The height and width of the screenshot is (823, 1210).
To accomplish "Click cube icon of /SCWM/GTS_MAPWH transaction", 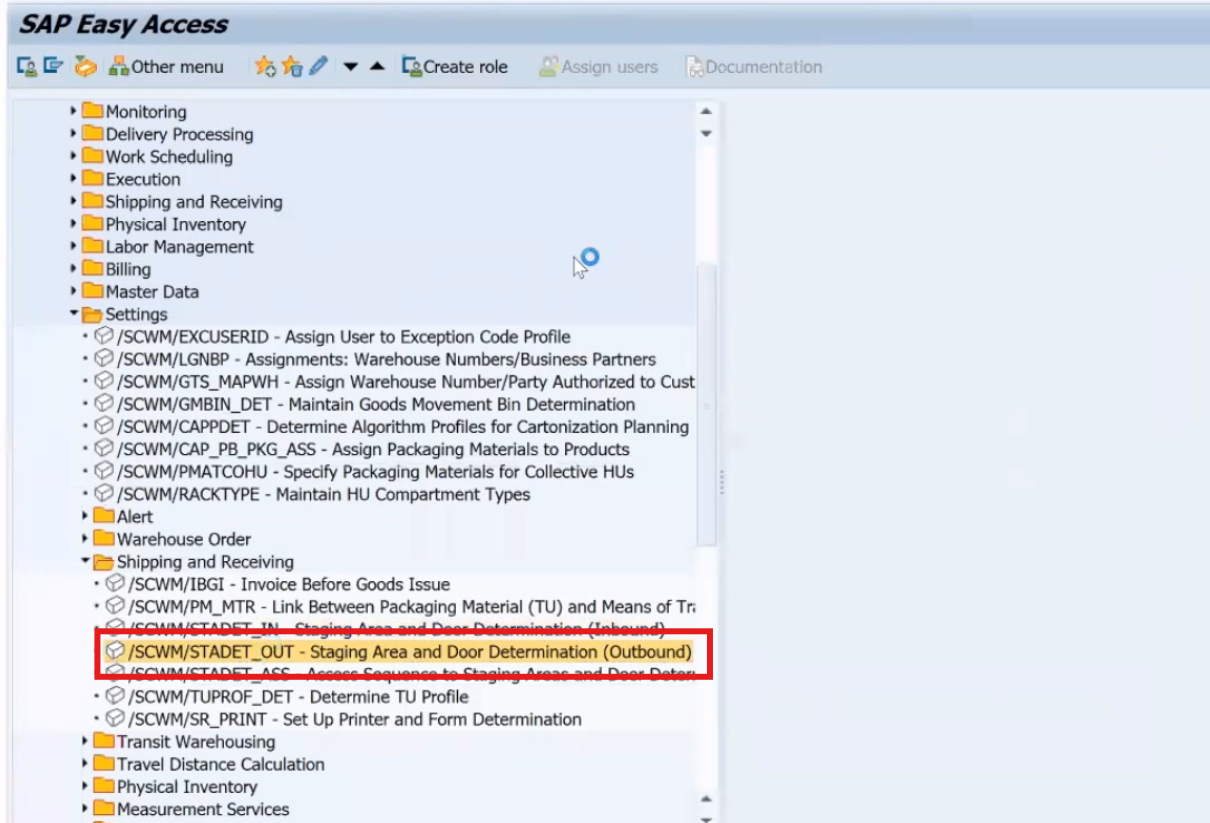I will click(x=103, y=382).
